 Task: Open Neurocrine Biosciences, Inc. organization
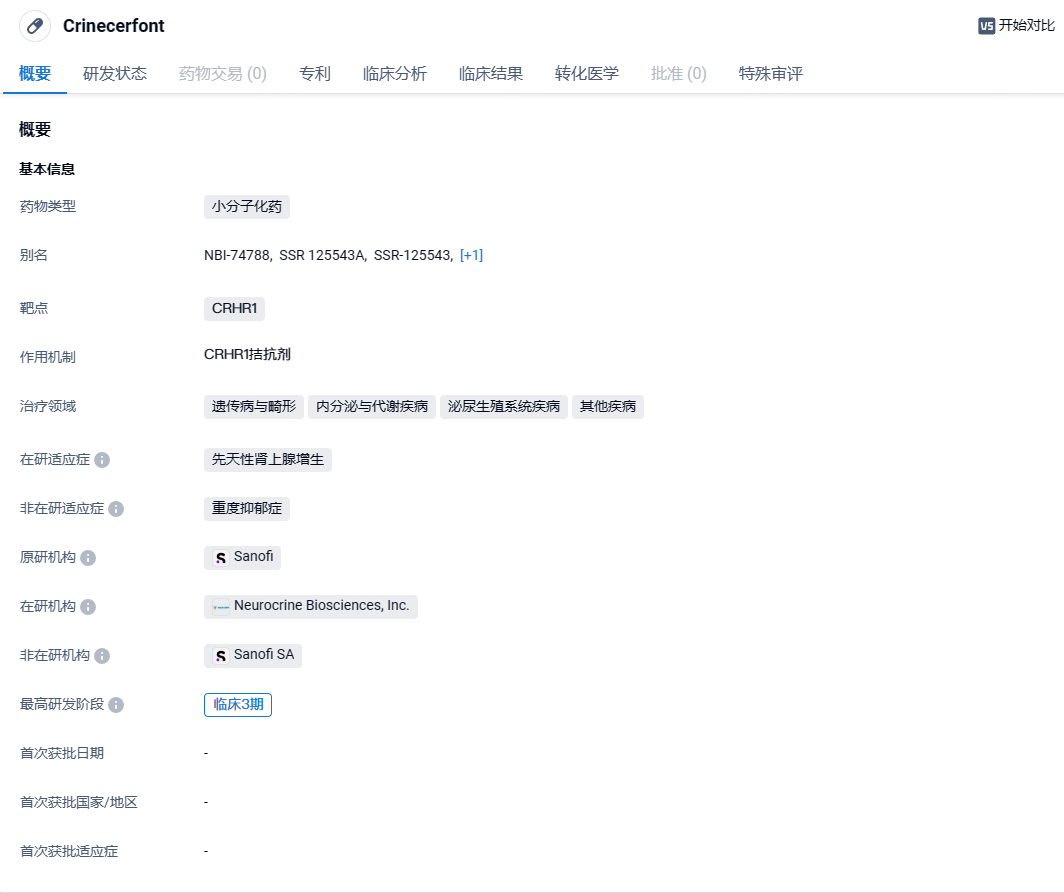311,607
